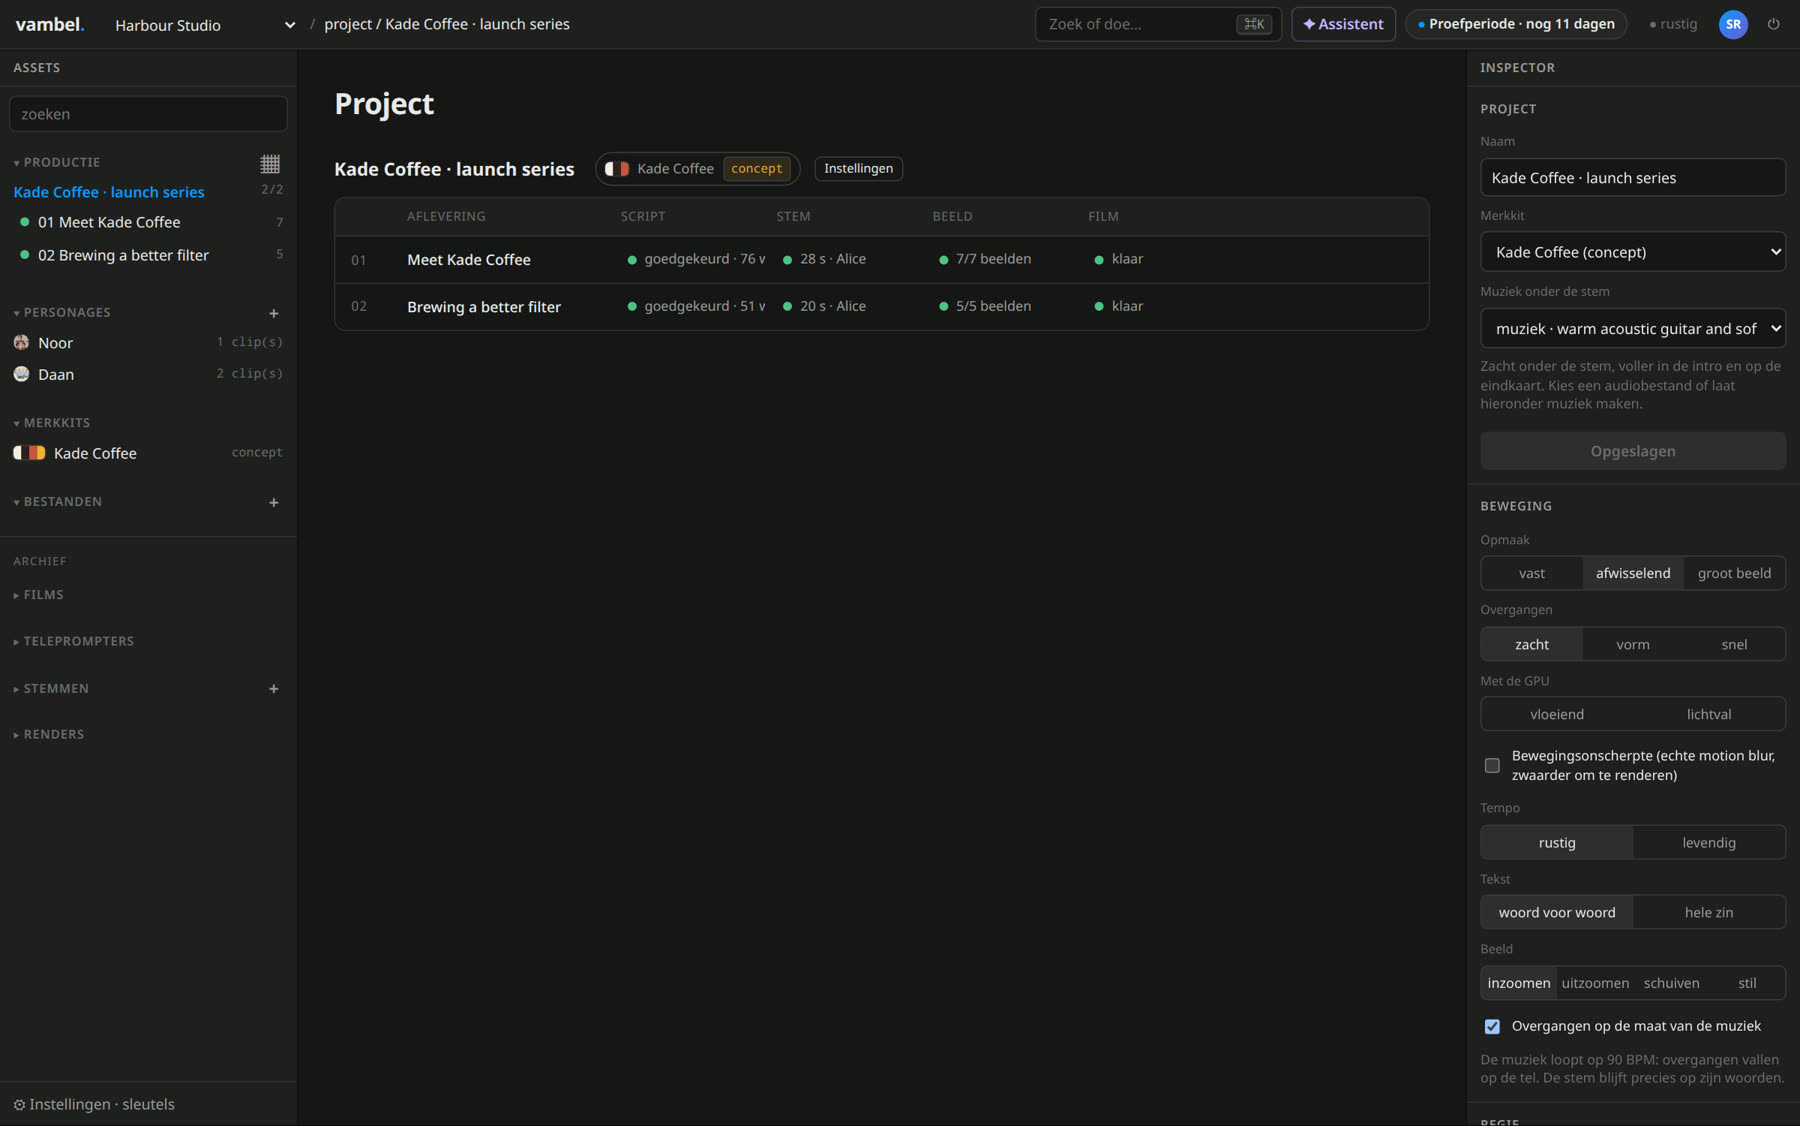Open the Muziek onder de stem dropdown
The width and height of the screenshot is (1800, 1126).
1633,328
